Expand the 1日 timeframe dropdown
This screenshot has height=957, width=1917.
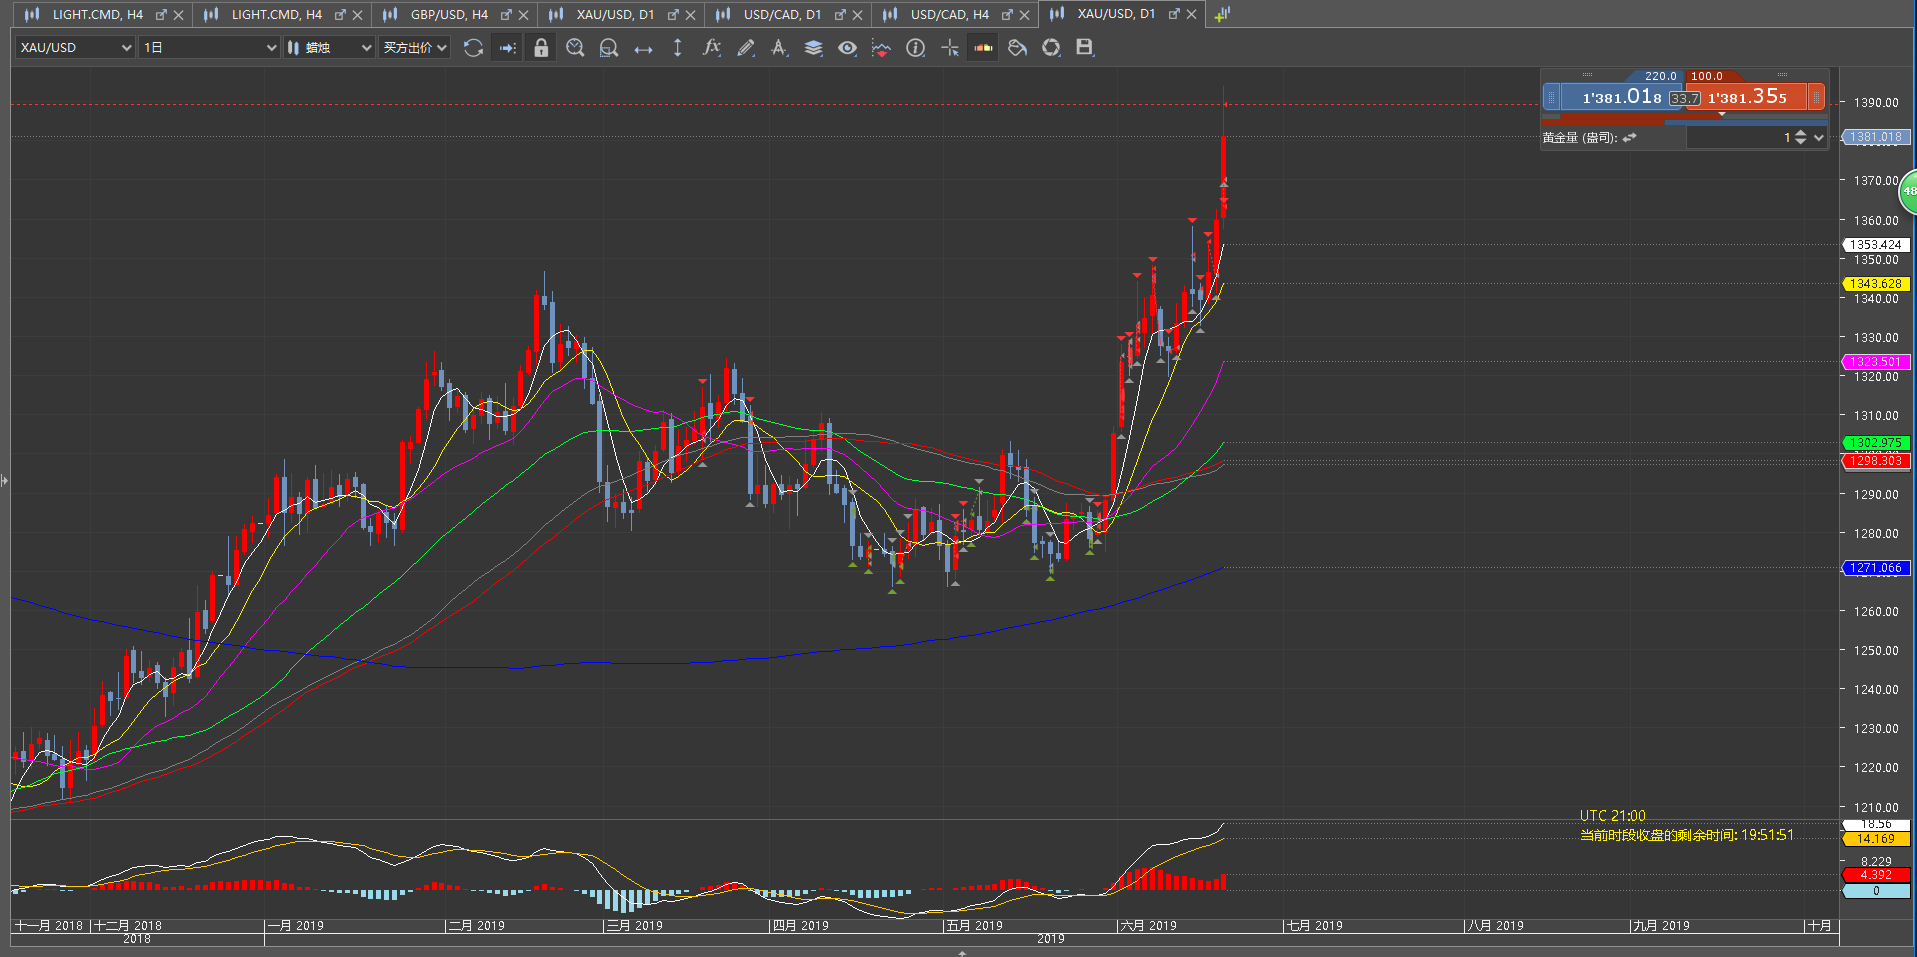click(x=209, y=48)
